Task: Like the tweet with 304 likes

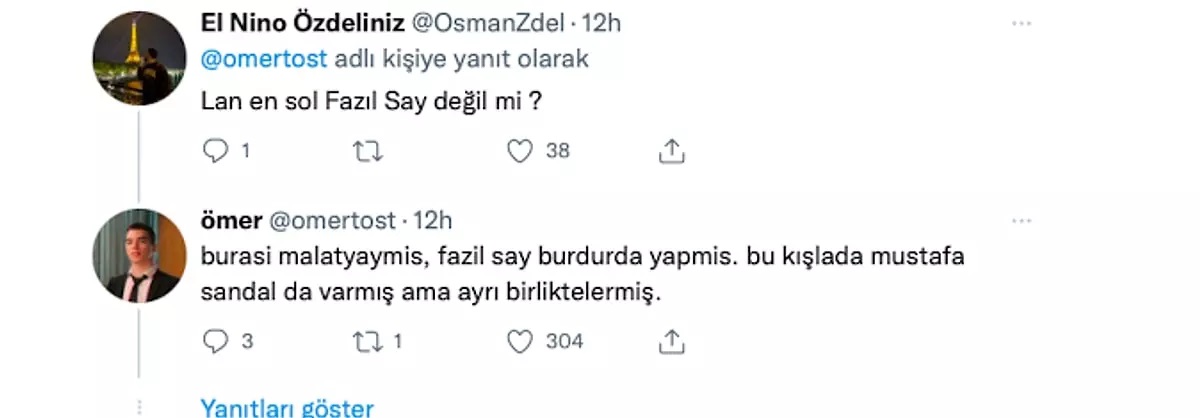Action: tap(519, 342)
